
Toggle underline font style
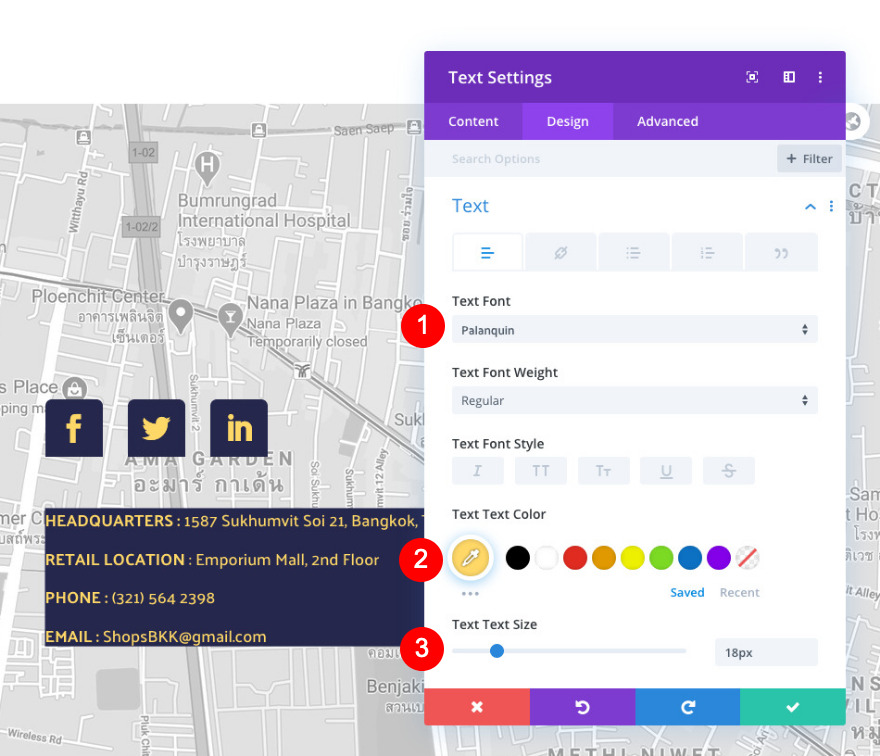(x=666, y=471)
